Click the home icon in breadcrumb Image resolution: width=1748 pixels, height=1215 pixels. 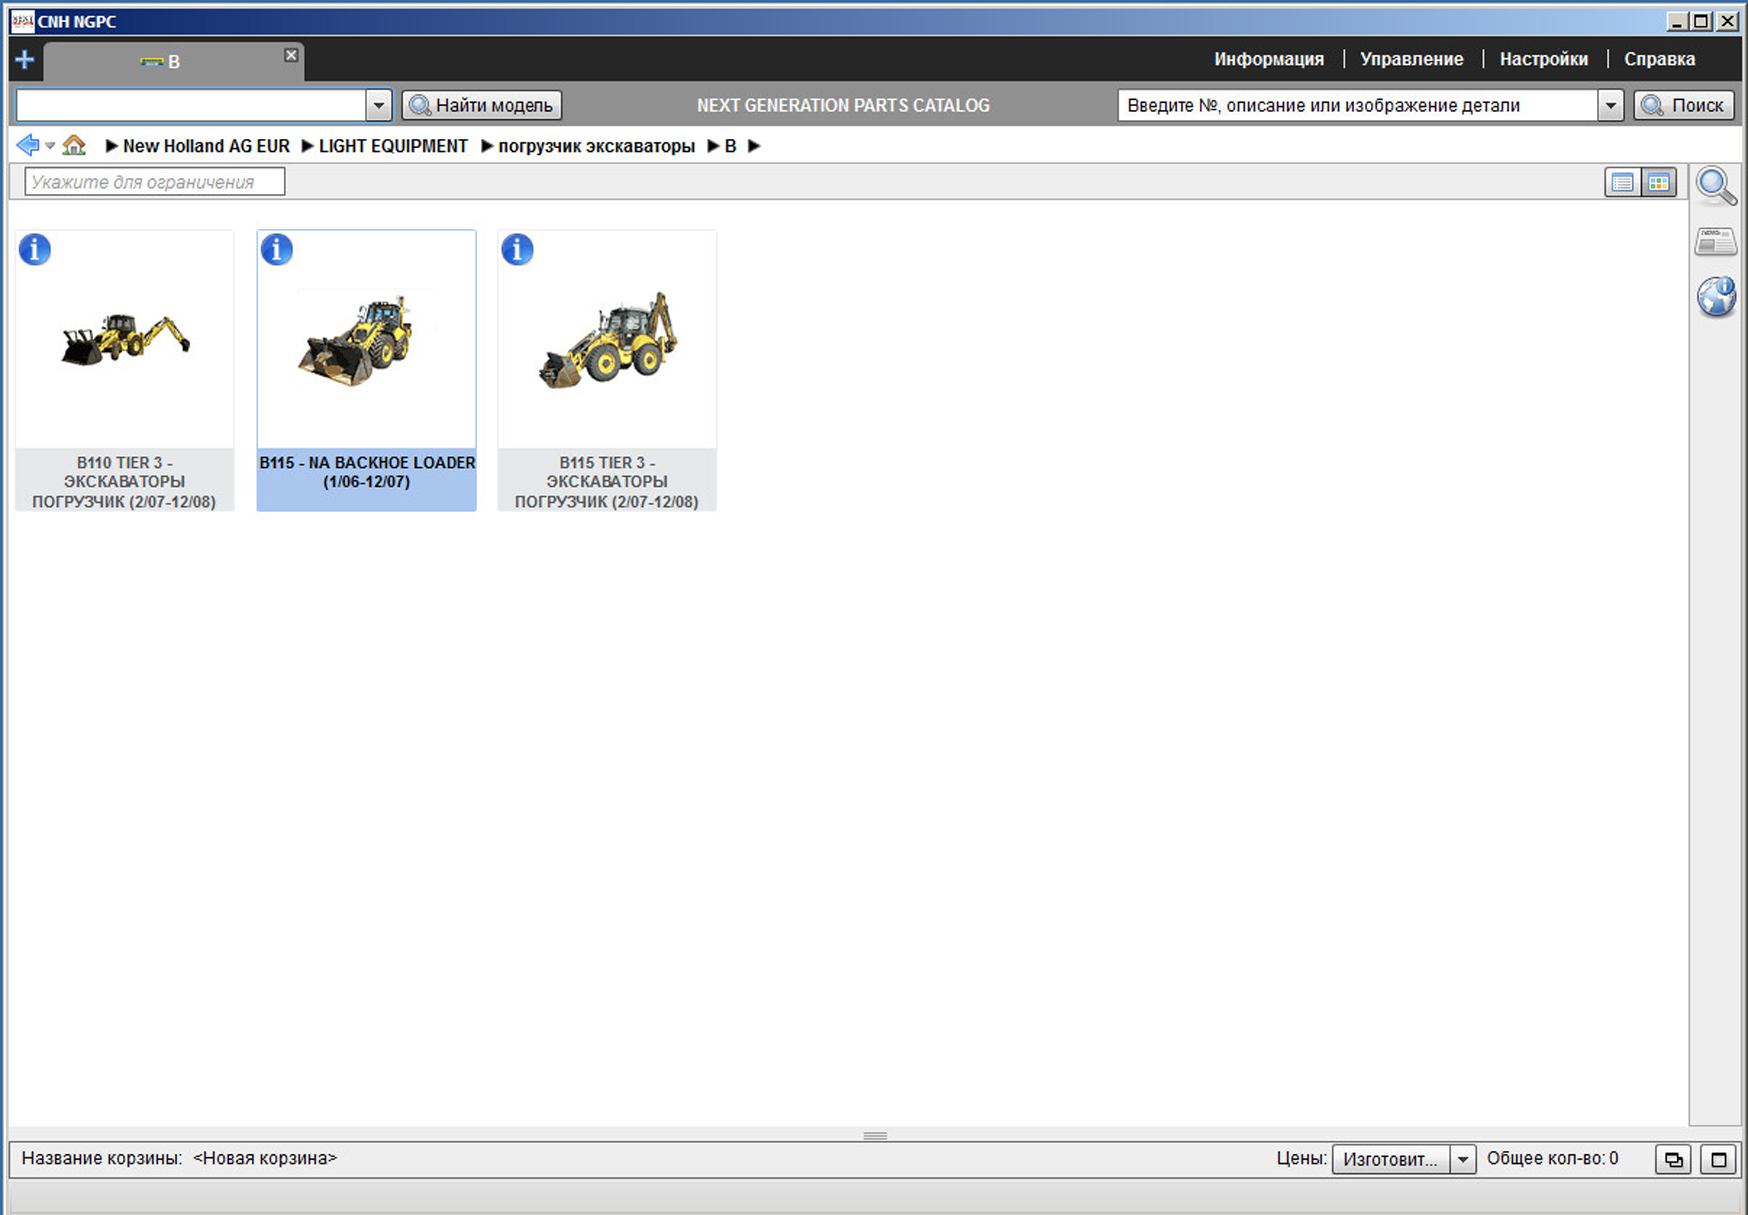pos(74,146)
